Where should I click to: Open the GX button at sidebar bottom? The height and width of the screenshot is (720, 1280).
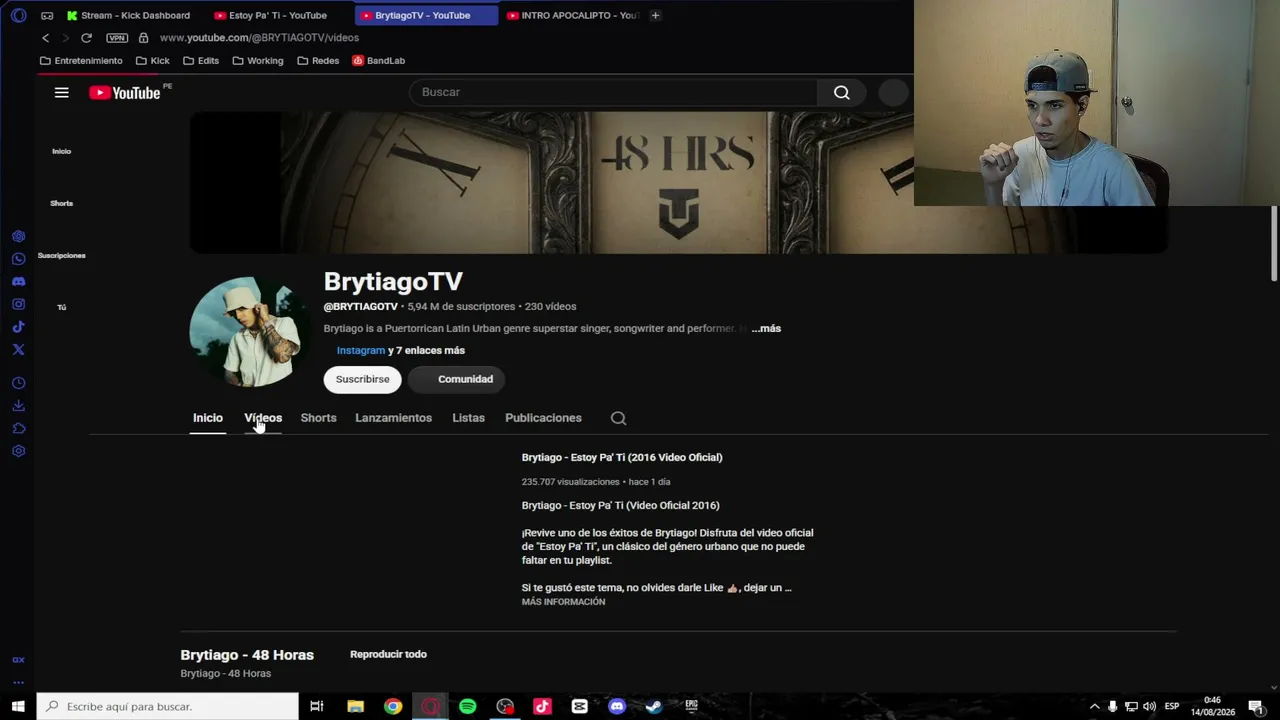[x=18, y=660]
